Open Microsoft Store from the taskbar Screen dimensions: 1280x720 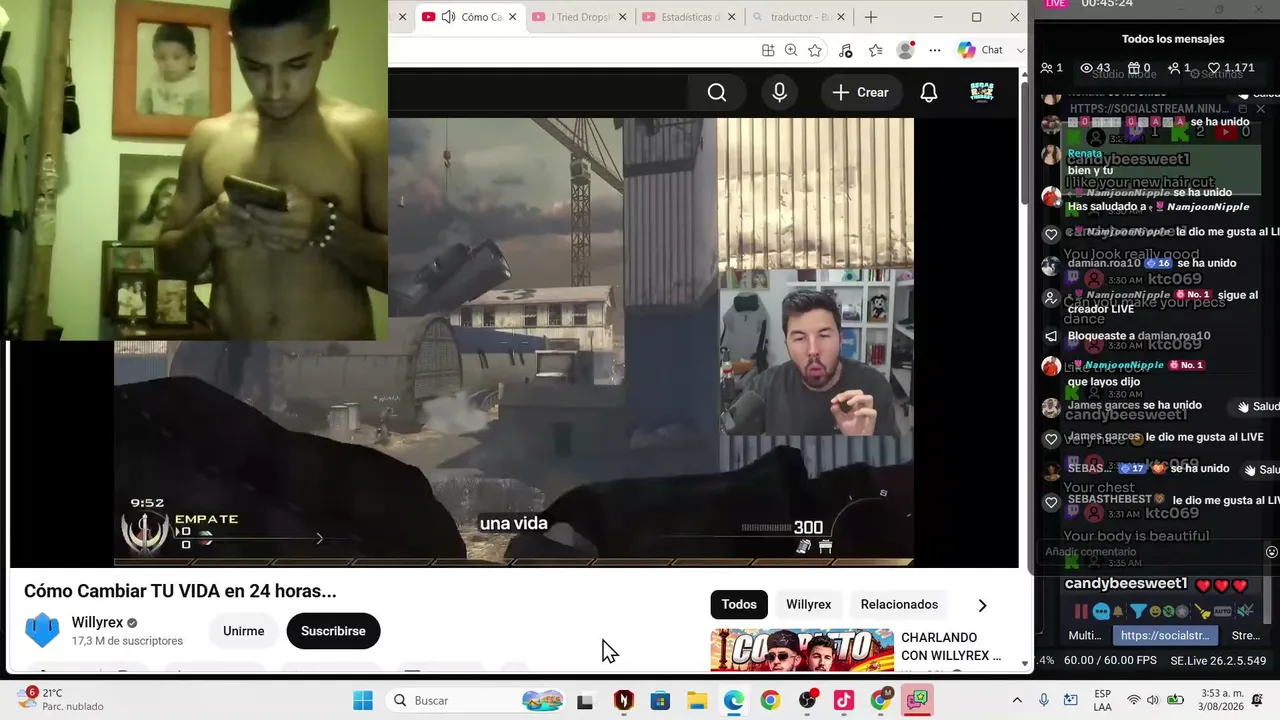(x=660, y=700)
